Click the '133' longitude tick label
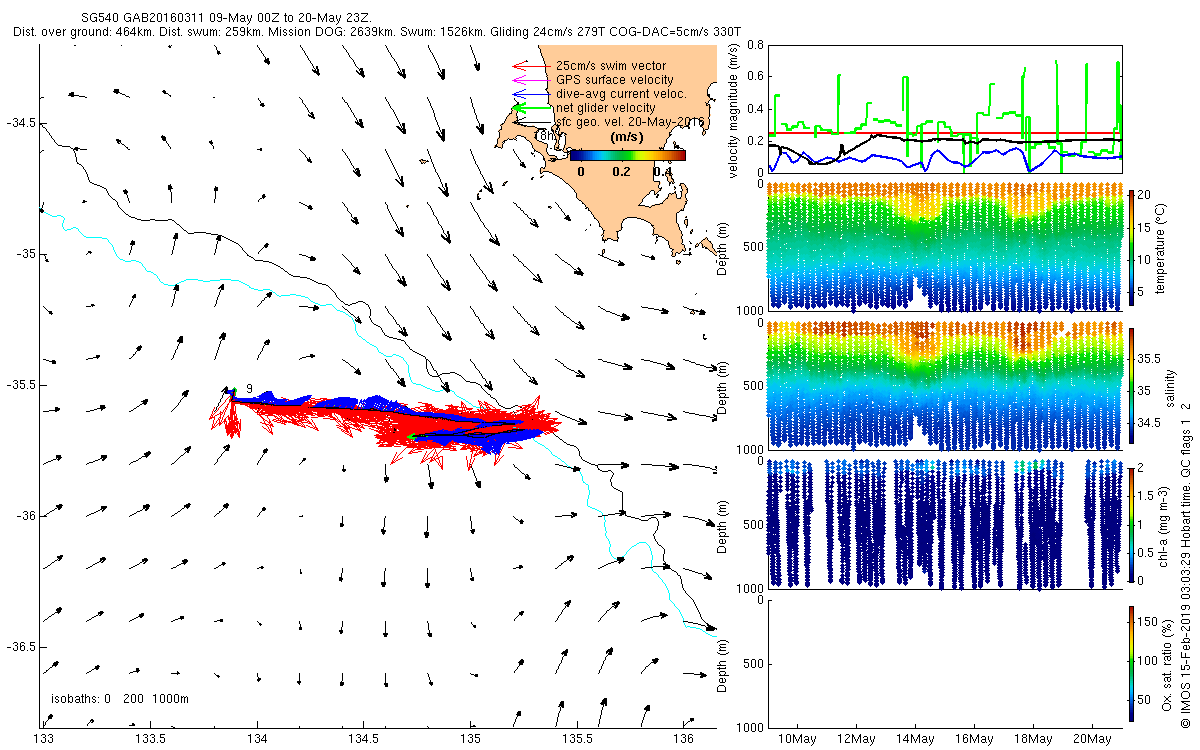Image resolution: width=1200 pixels, height=750 pixels. (x=43, y=739)
